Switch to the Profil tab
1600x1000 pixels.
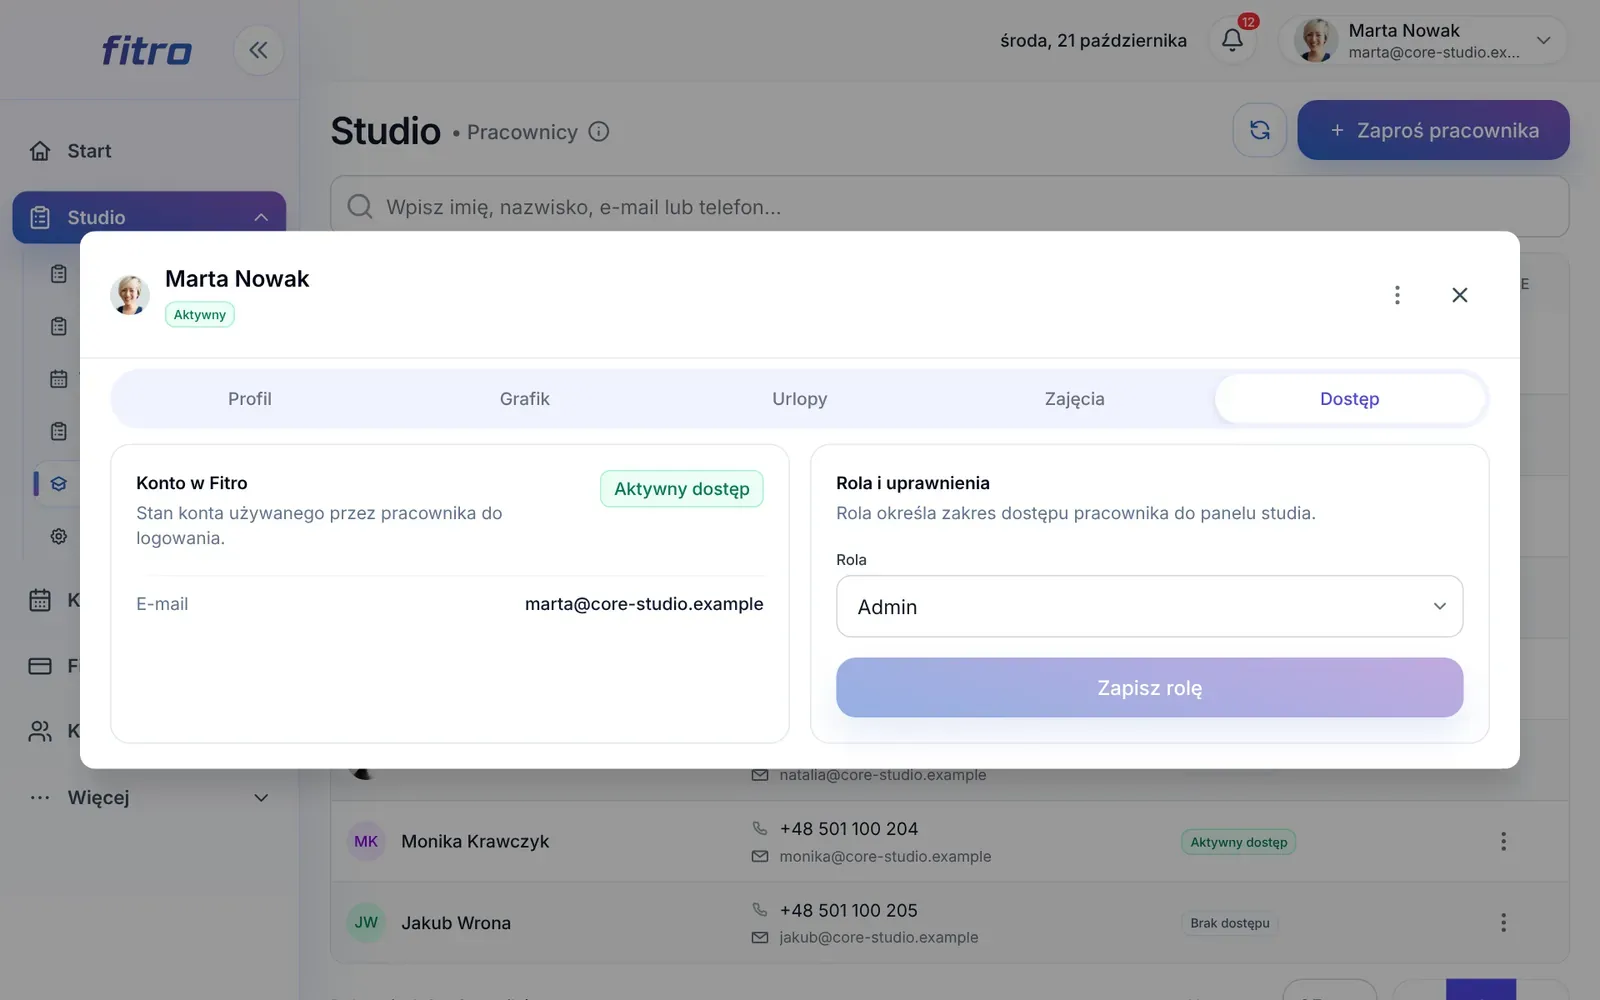250,399
